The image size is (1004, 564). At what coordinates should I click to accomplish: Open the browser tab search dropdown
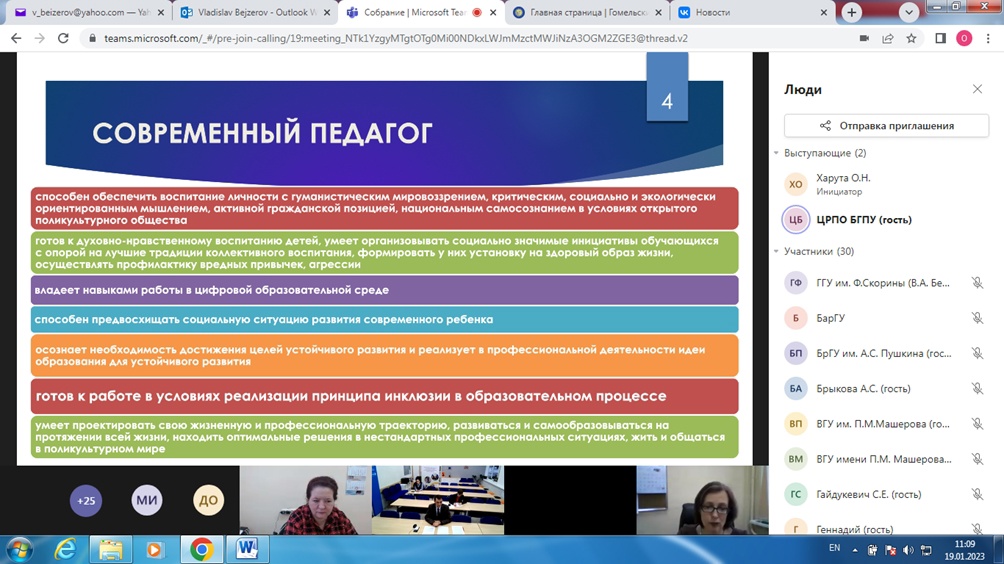pos(908,13)
